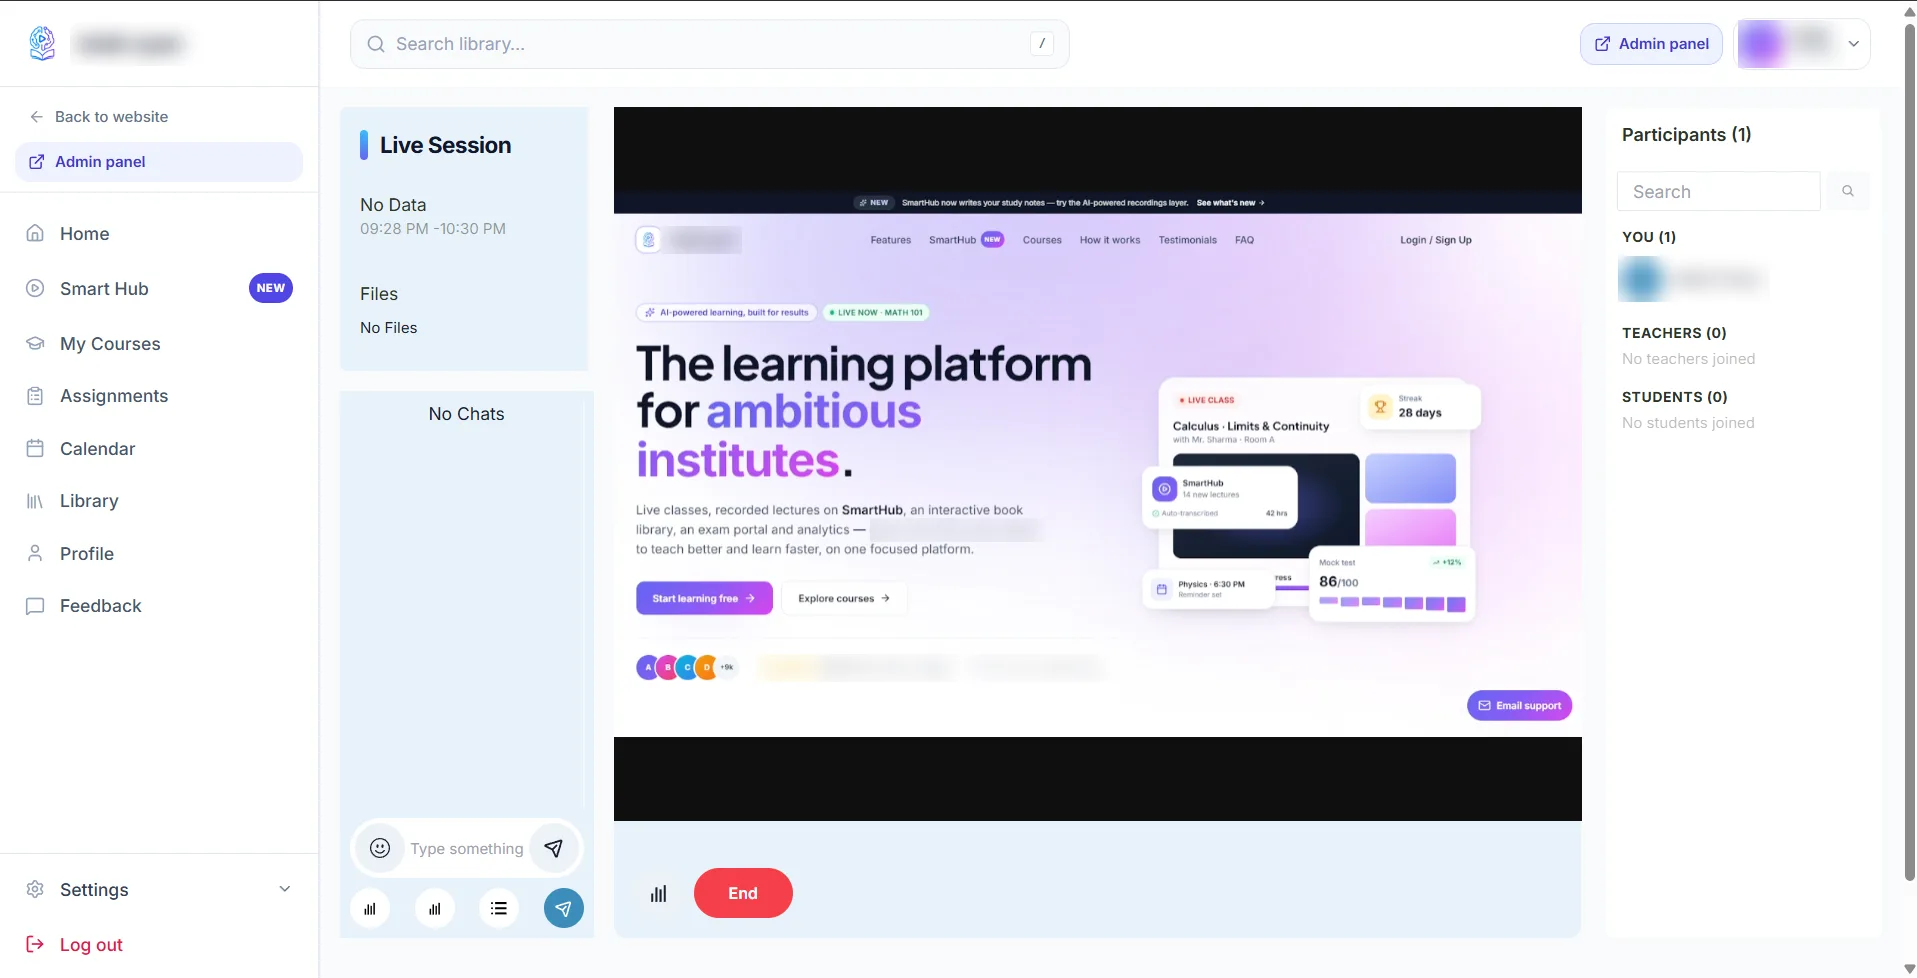The width and height of the screenshot is (1917, 978).
Task: Click the Profile person icon
Action: [x=35, y=553]
